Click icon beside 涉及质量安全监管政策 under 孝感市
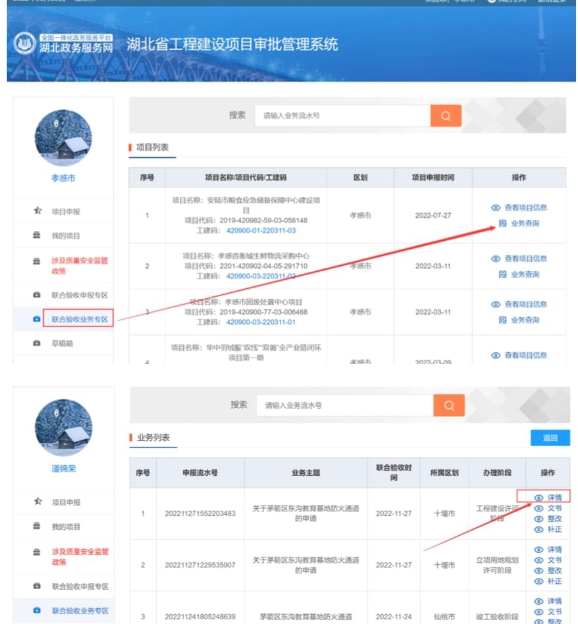Image resolution: width=578 pixels, height=624 pixels. pyautogui.click(x=37, y=261)
